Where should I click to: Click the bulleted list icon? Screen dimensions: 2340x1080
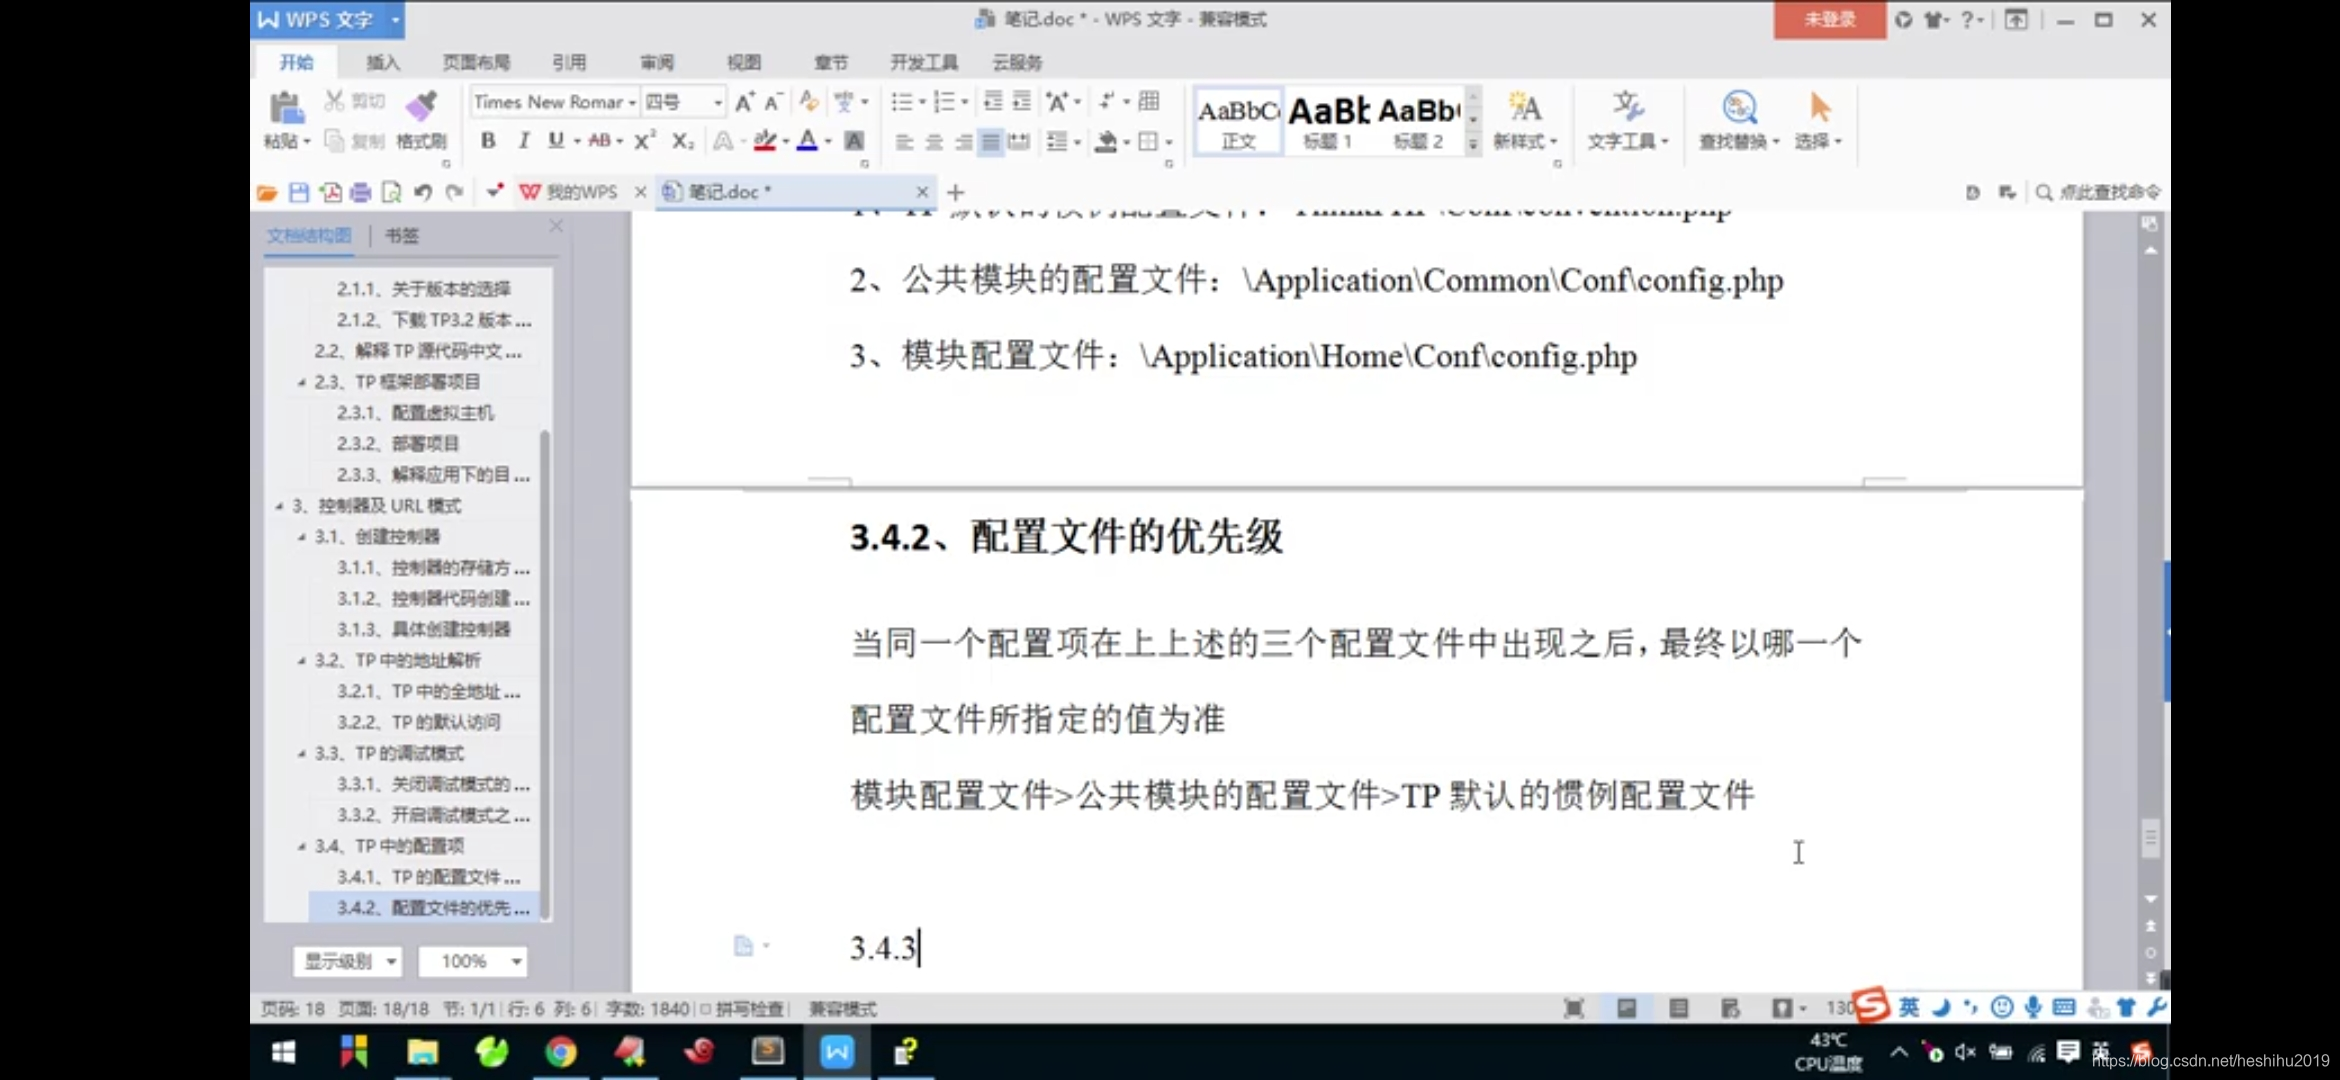(901, 102)
